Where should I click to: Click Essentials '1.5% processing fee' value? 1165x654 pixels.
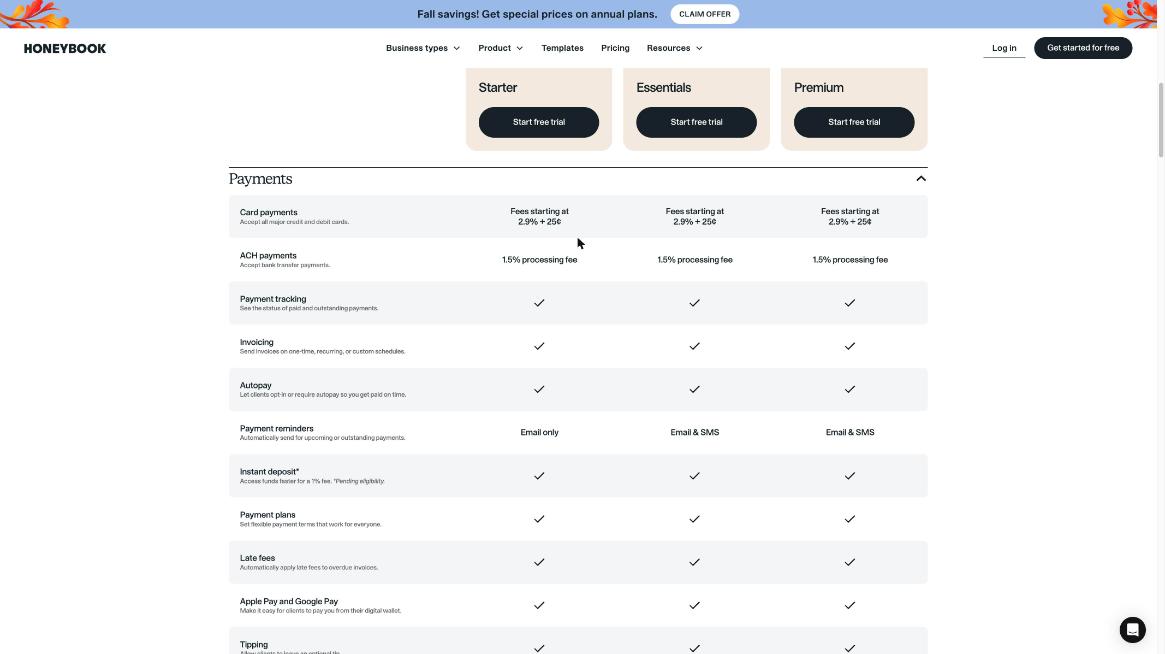695,260
